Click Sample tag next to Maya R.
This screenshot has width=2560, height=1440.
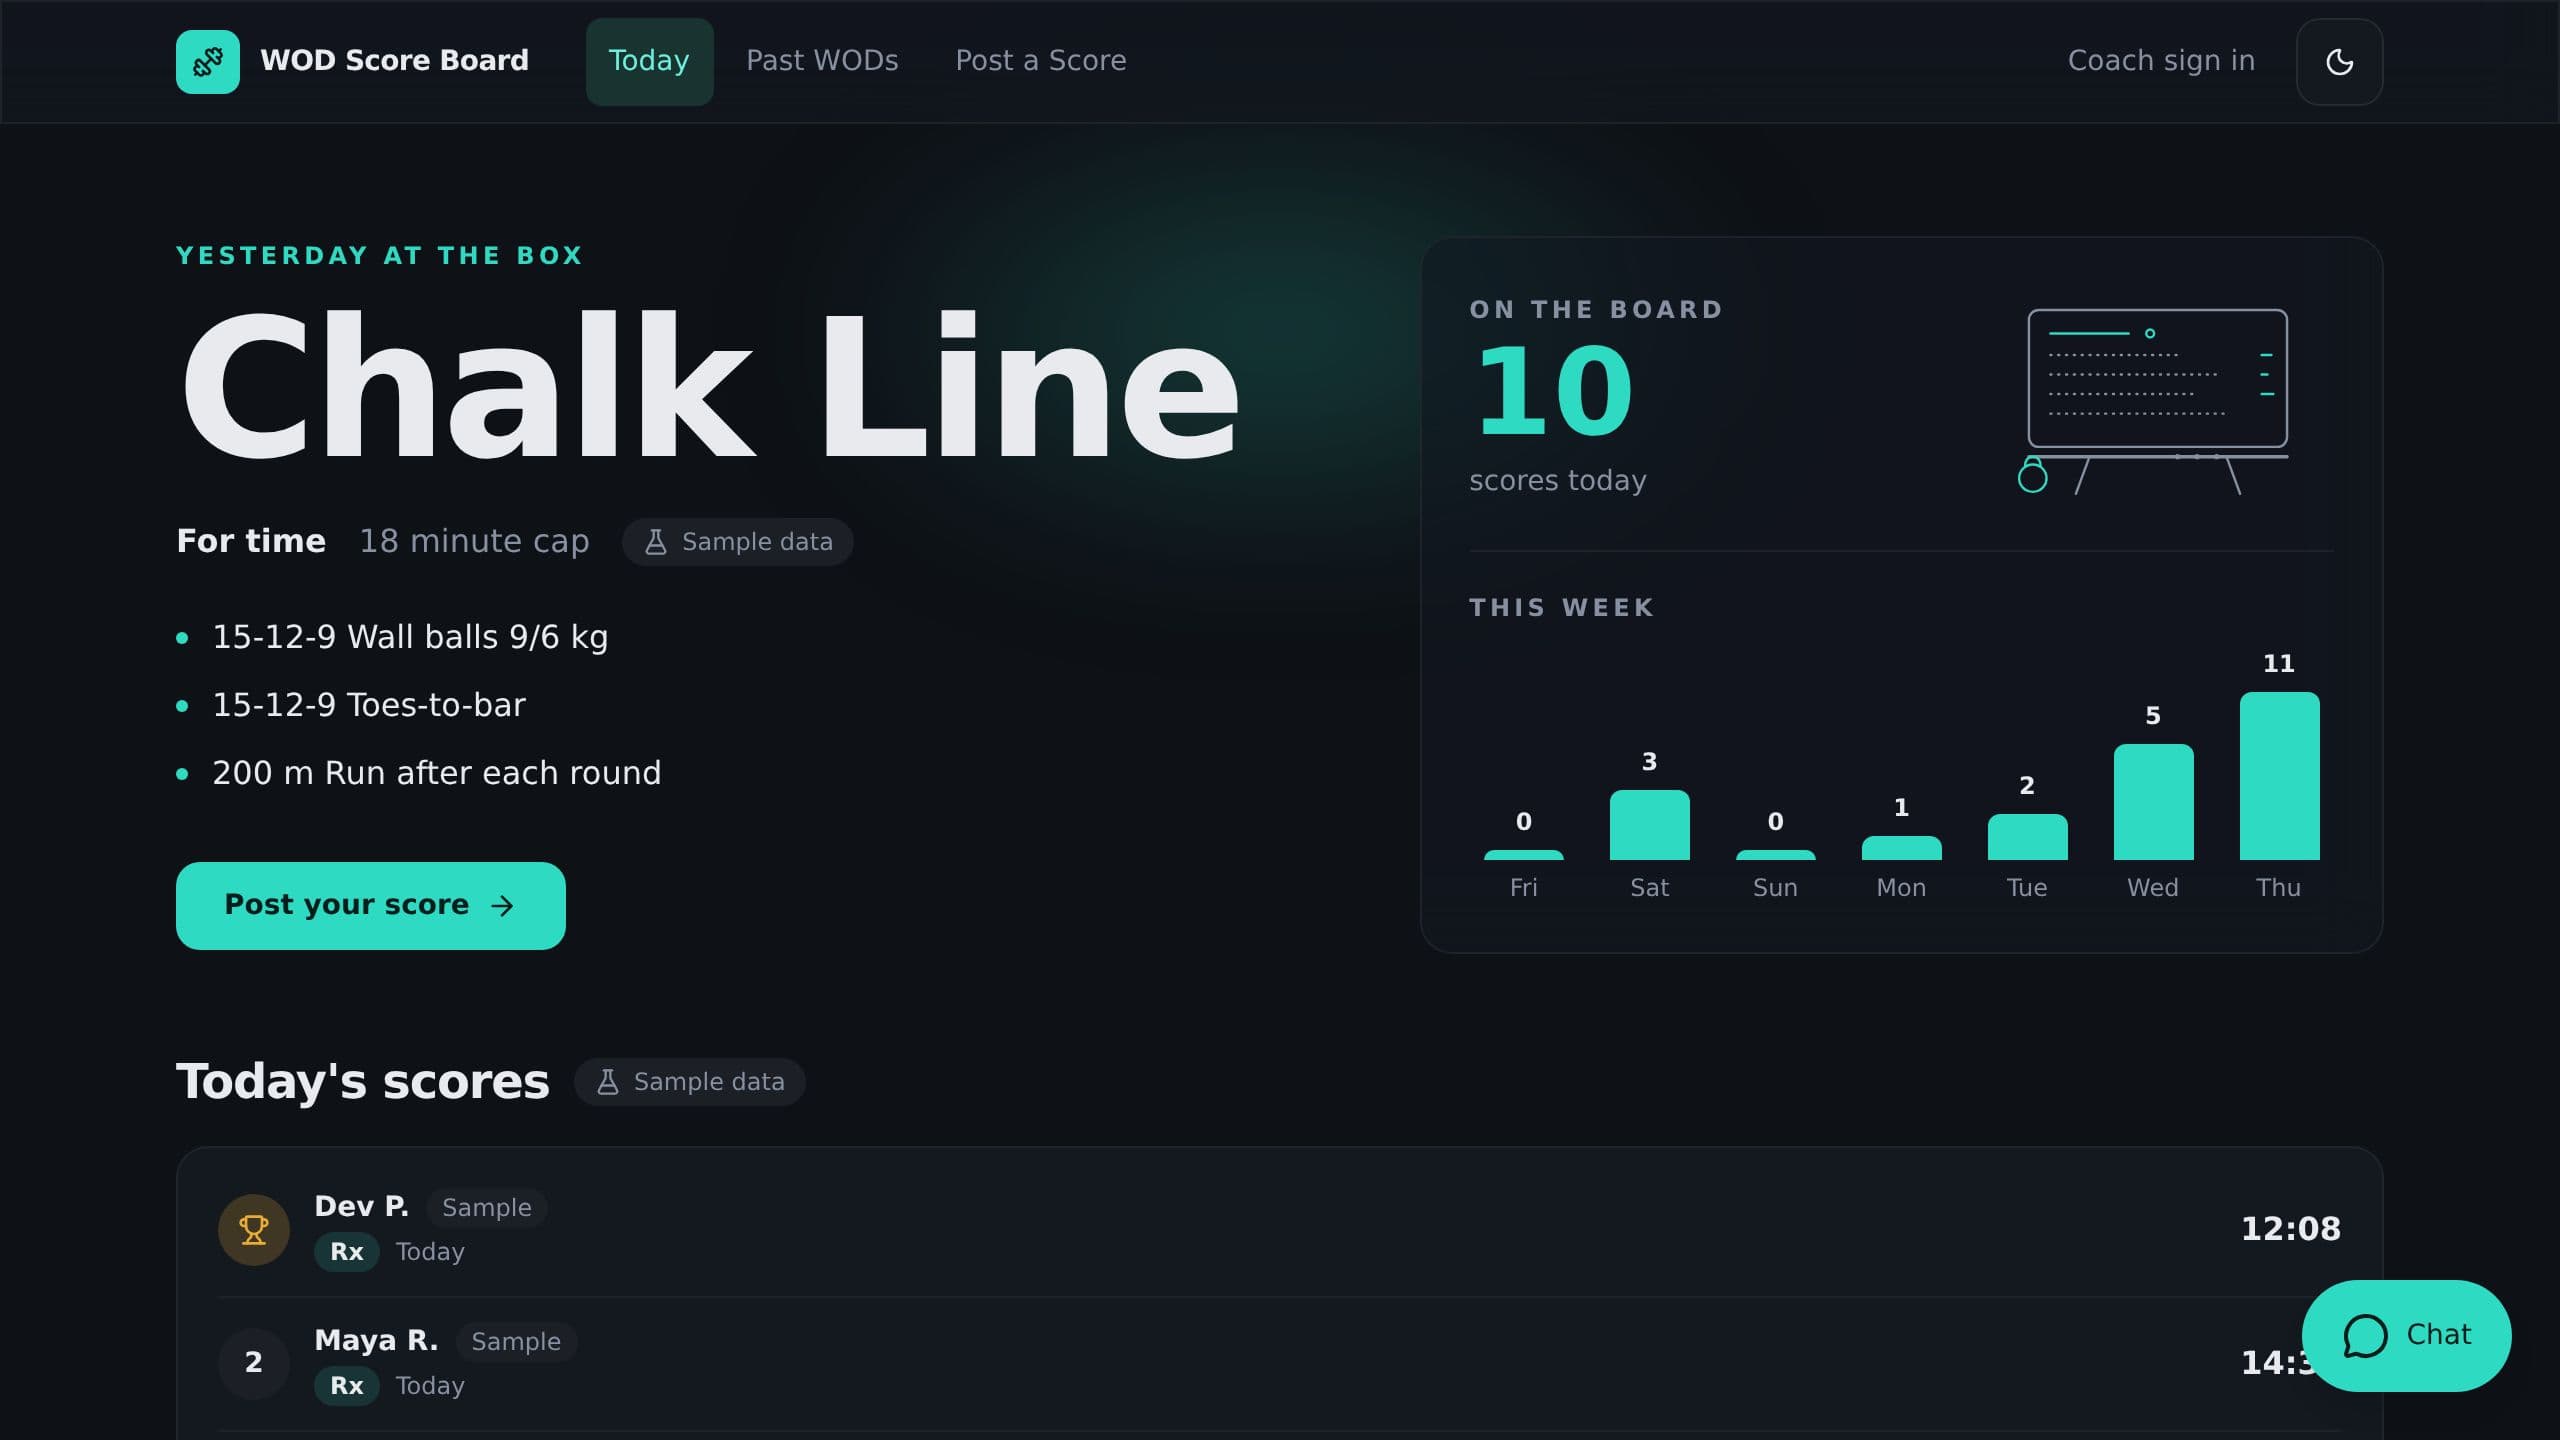[516, 1342]
